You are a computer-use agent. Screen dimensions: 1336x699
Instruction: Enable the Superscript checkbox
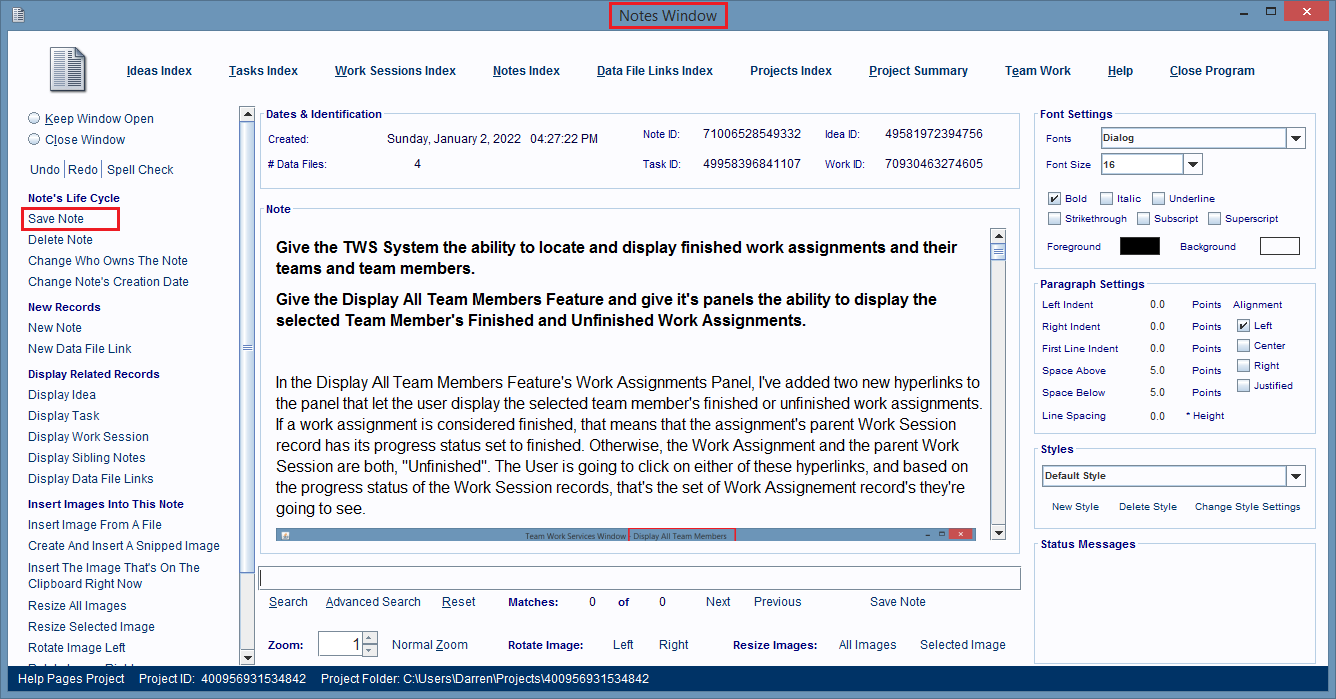click(x=1214, y=218)
